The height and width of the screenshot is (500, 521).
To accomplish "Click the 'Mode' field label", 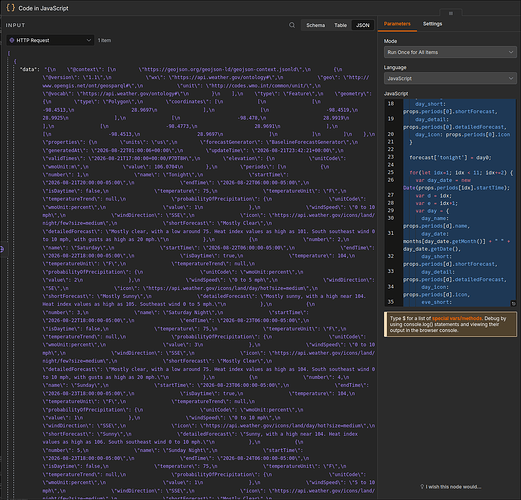I will click(390, 41).
